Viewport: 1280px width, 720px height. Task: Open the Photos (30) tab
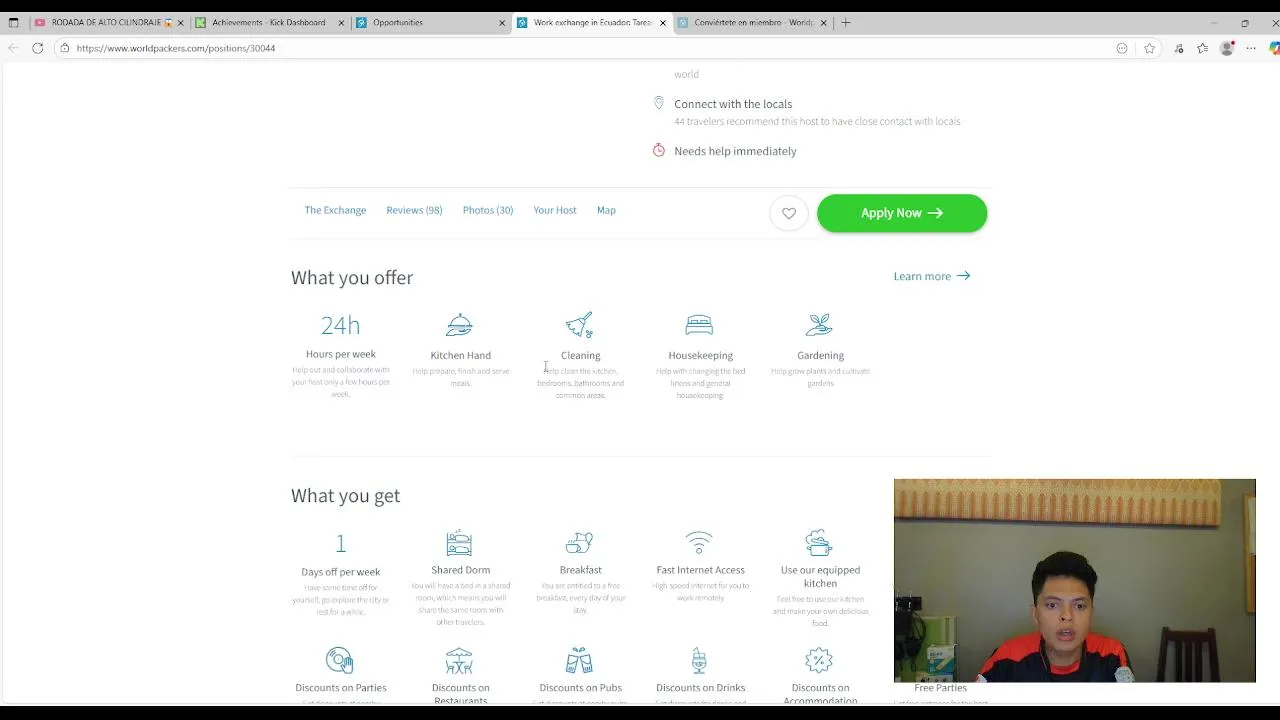tap(488, 210)
